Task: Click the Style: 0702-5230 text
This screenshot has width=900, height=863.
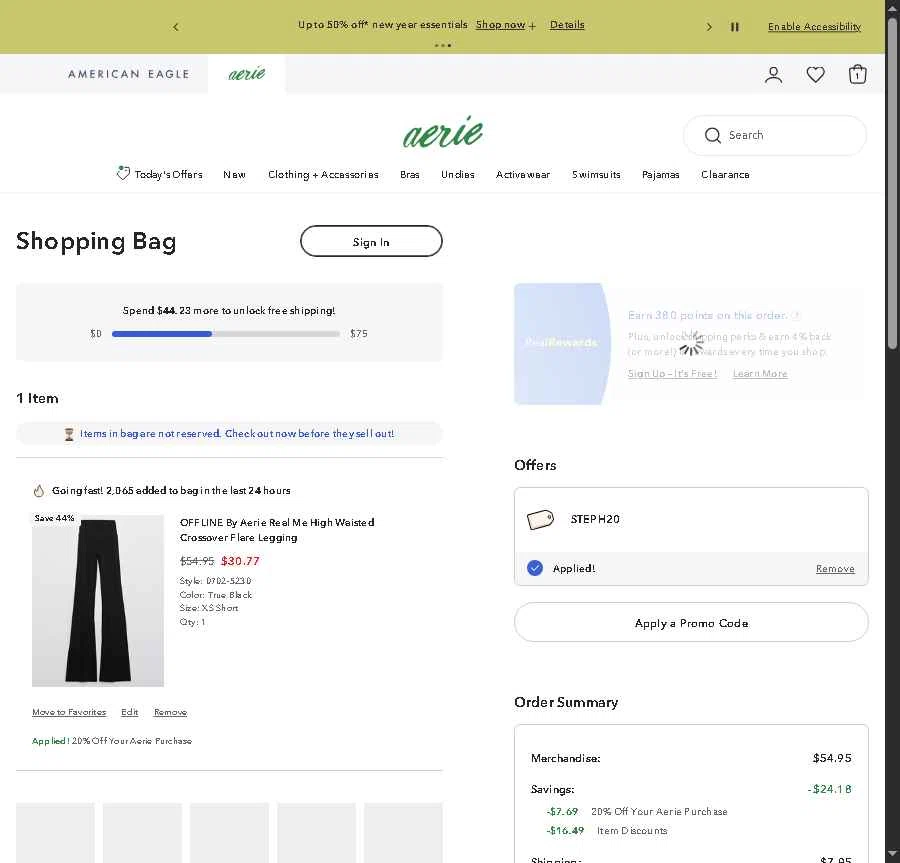Action: coord(215,581)
